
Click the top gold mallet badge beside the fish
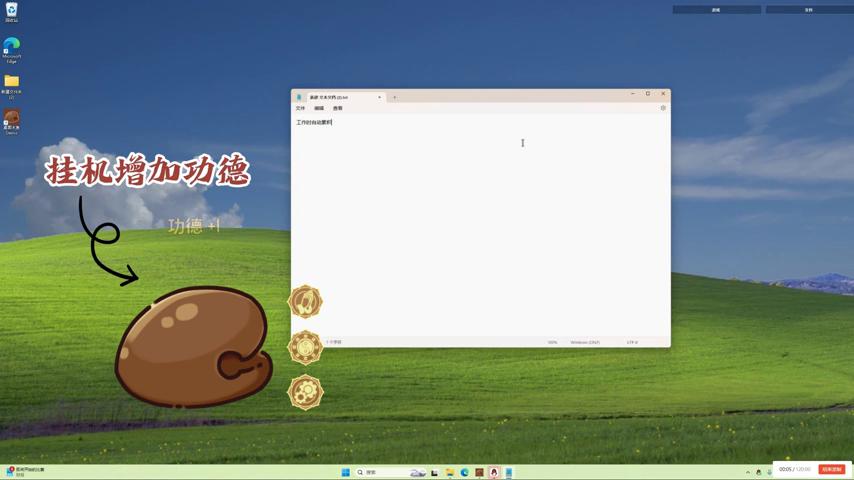[305, 301]
